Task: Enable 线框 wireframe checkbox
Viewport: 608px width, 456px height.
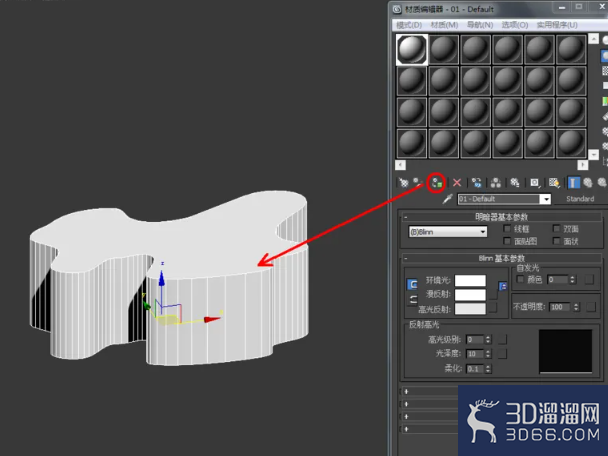Action: click(x=507, y=228)
